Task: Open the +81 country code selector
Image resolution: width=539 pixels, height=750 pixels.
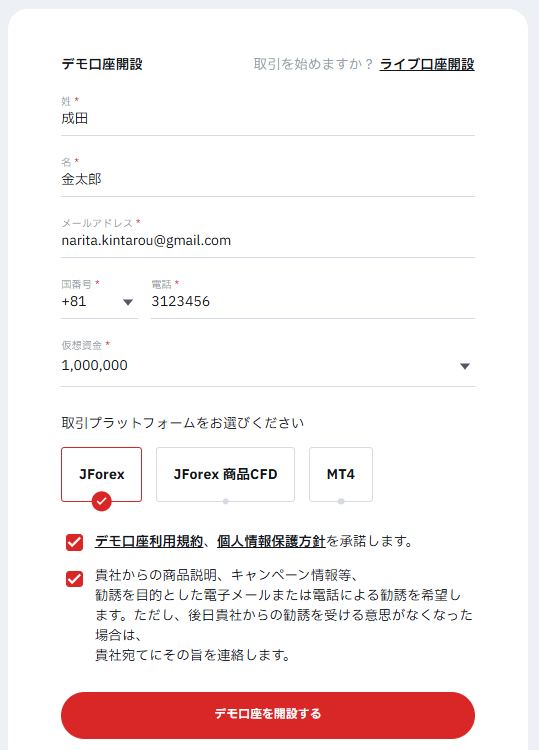Action: [x=99, y=301]
